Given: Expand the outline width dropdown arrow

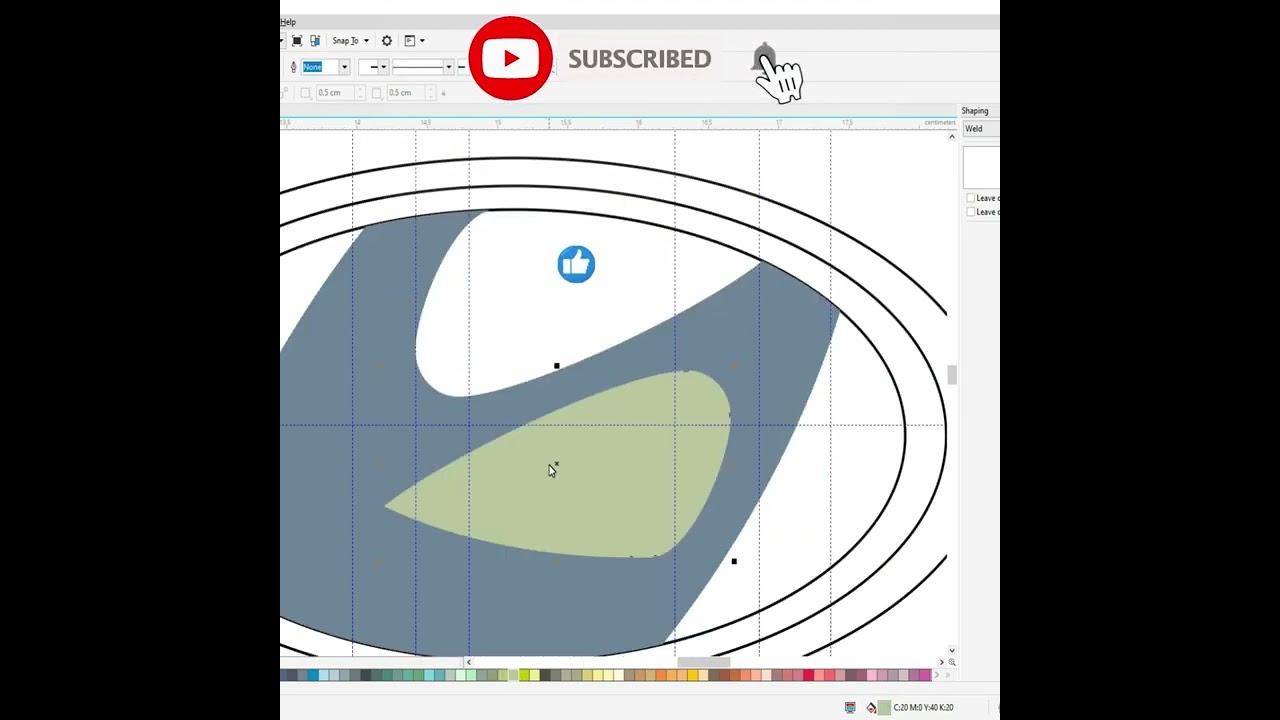Looking at the screenshot, I should point(344,67).
